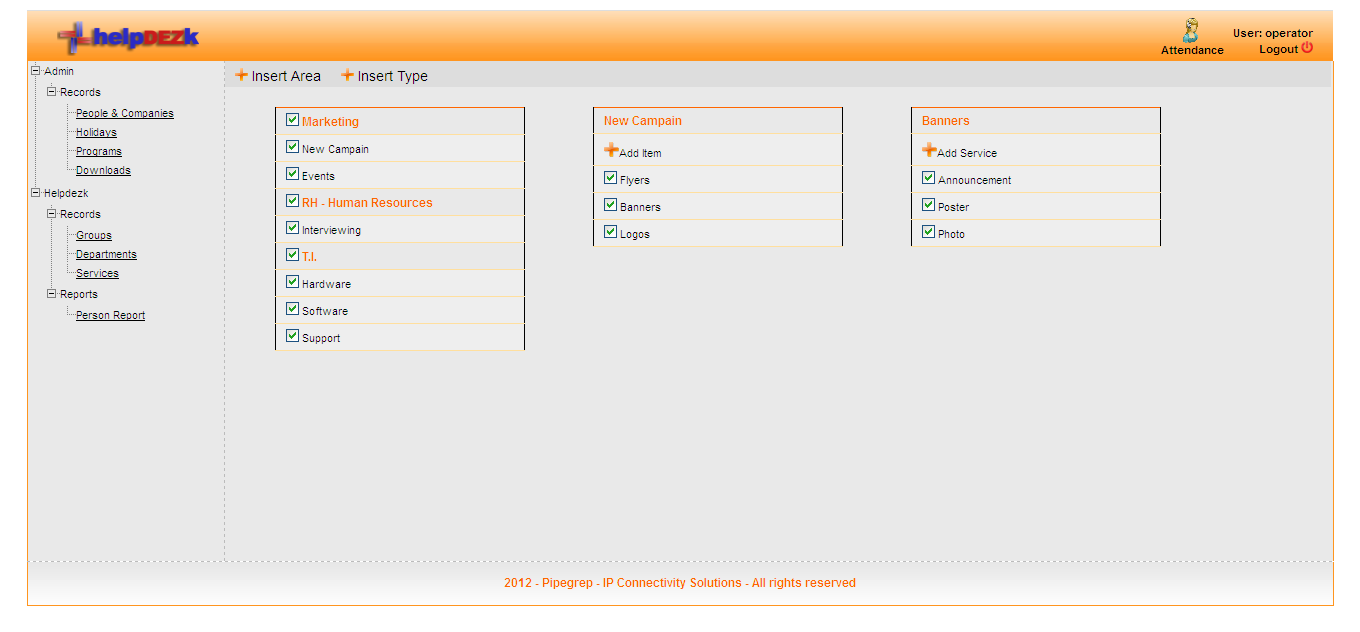Click the plus icon beside Insert Type
The width and height of the screenshot is (1360, 632).
point(348,75)
